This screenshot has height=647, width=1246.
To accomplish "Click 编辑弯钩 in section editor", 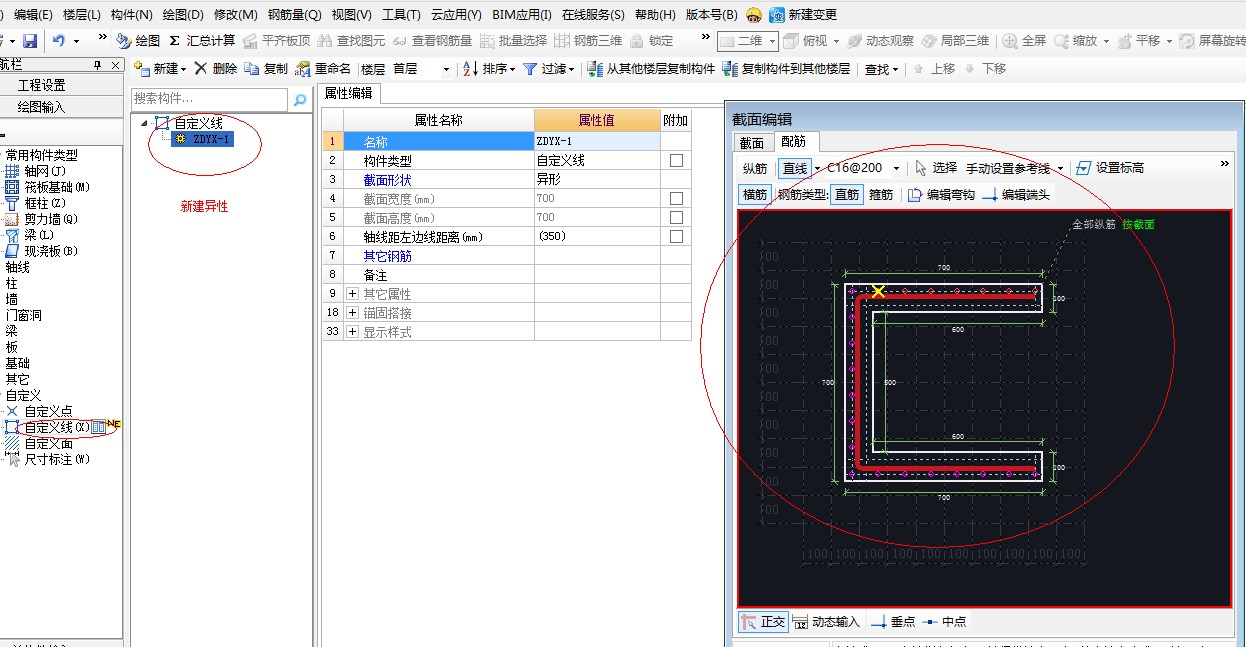I will 941,195.
